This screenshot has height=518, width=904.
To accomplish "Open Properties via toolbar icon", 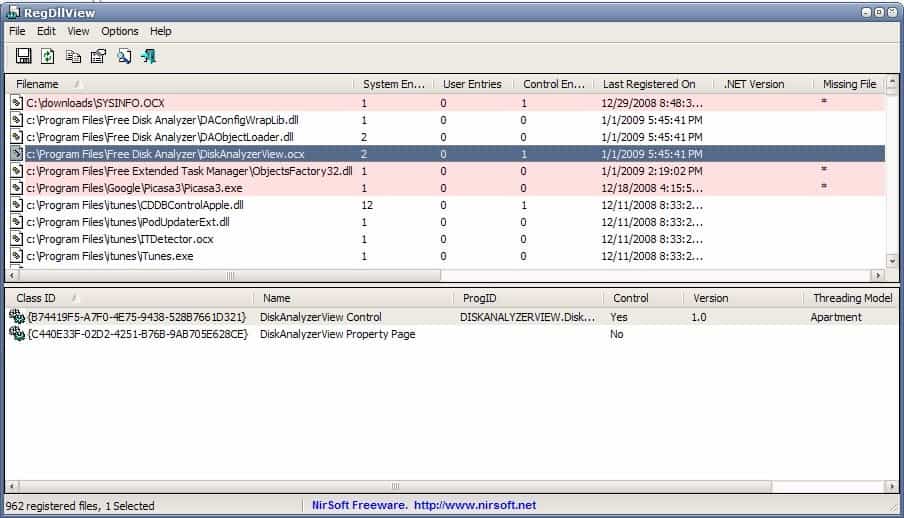I will [98, 56].
